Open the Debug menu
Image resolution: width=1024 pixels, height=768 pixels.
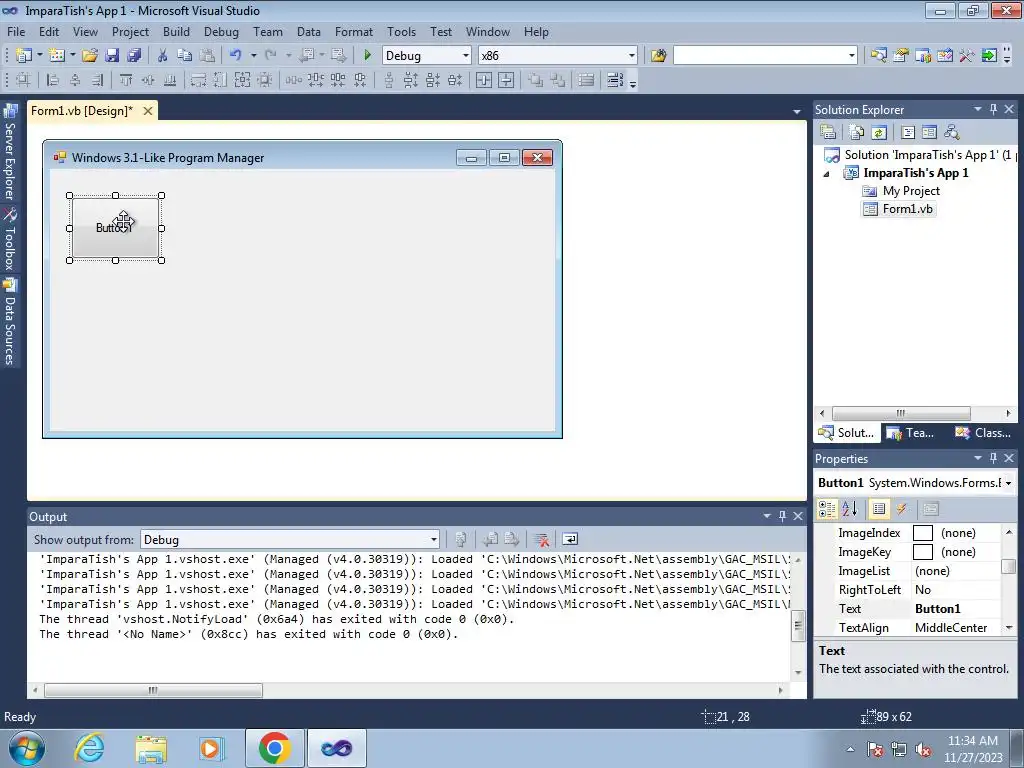click(x=221, y=31)
